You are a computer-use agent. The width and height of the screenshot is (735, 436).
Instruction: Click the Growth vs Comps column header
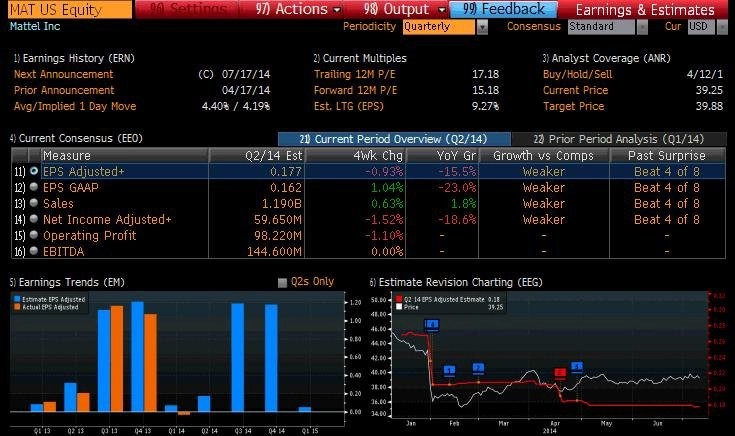[544, 156]
